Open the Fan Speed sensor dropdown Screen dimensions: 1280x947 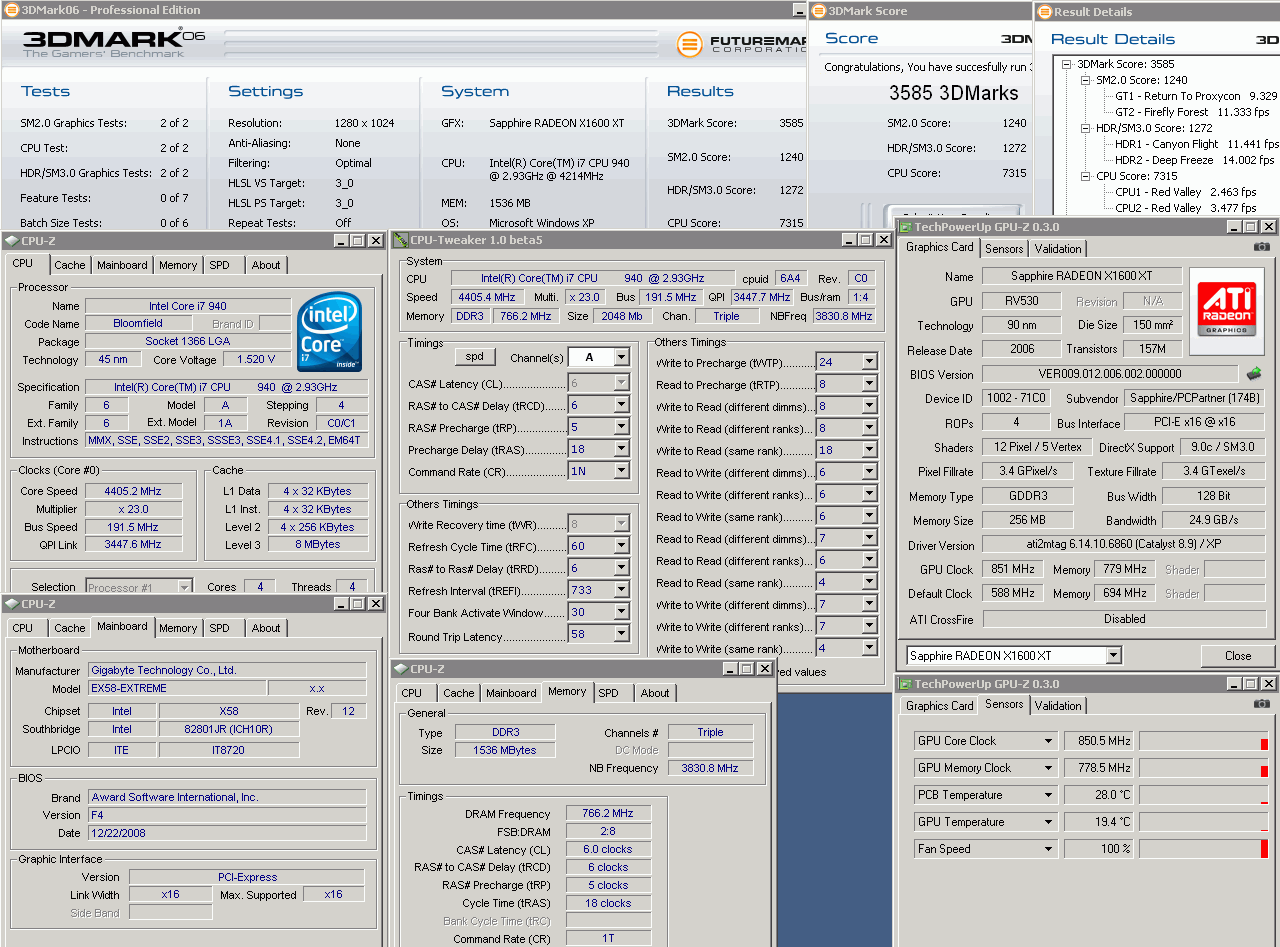click(x=1049, y=849)
